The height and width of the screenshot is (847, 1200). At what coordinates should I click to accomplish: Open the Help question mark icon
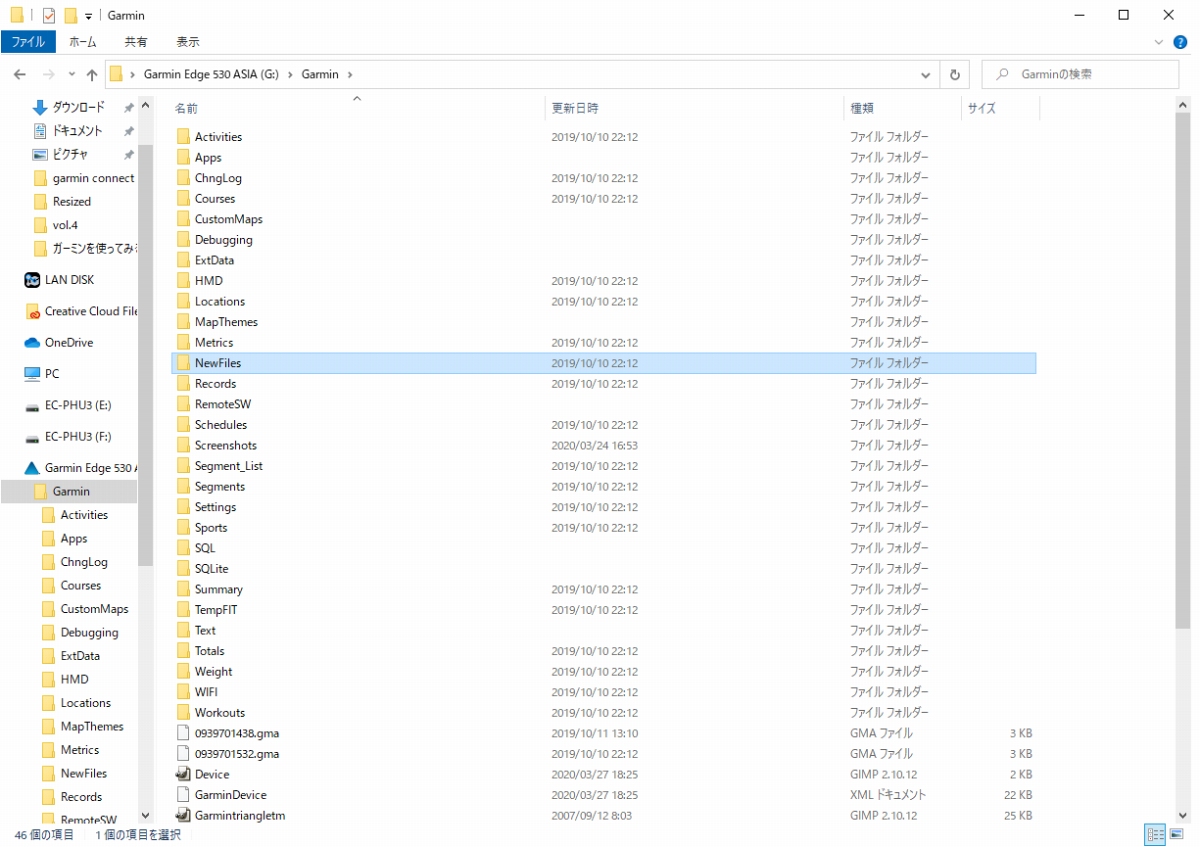click(1180, 42)
